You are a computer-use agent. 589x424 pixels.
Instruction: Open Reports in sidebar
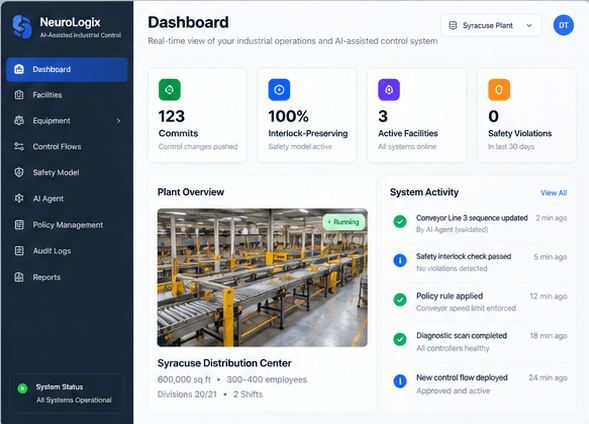tap(67, 277)
